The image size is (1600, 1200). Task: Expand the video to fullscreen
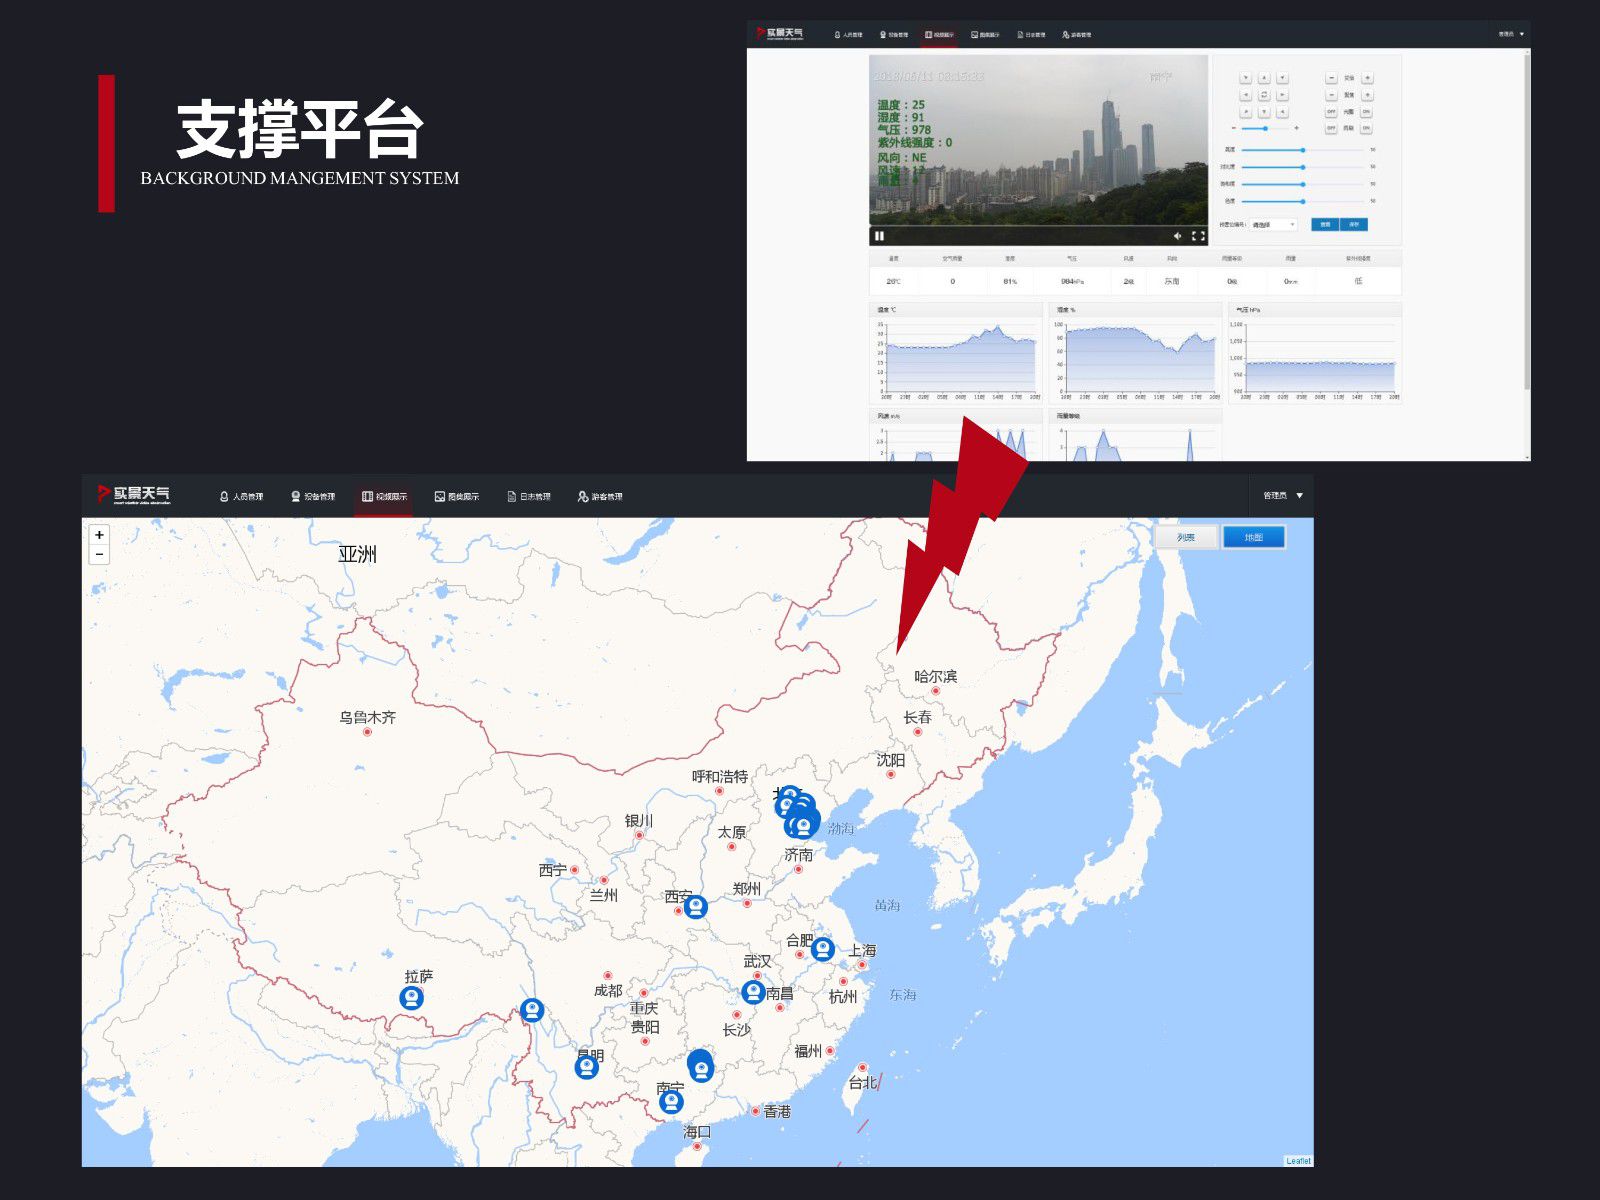click(1198, 236)
